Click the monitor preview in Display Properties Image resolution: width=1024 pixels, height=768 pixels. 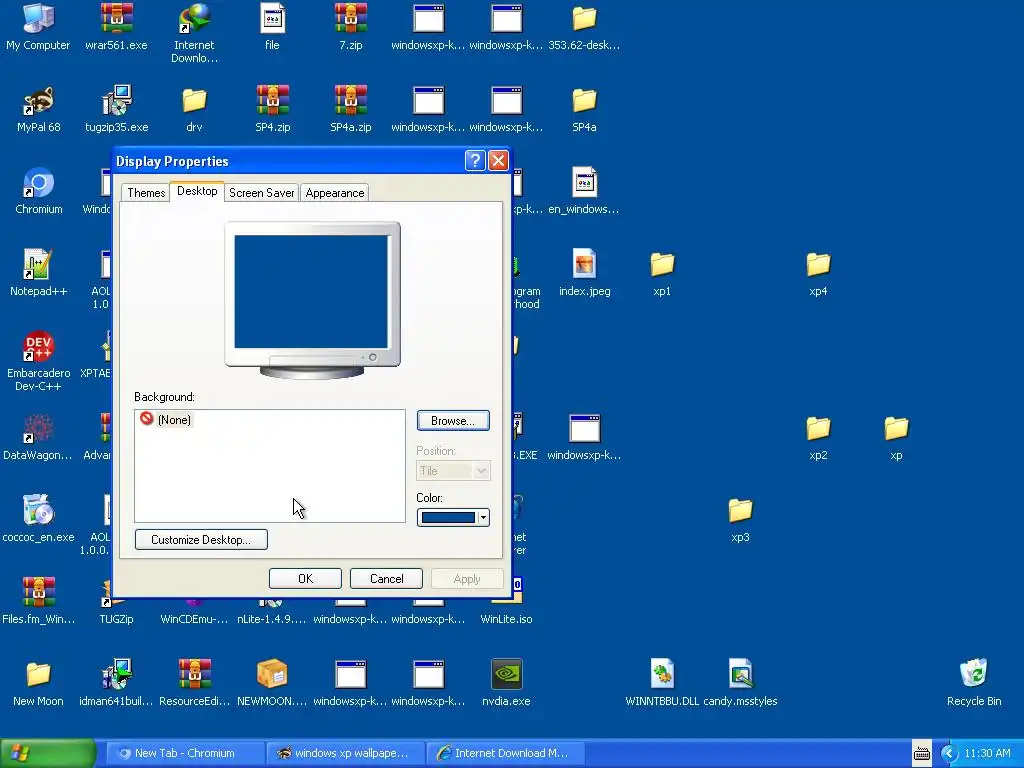(312, 300)
